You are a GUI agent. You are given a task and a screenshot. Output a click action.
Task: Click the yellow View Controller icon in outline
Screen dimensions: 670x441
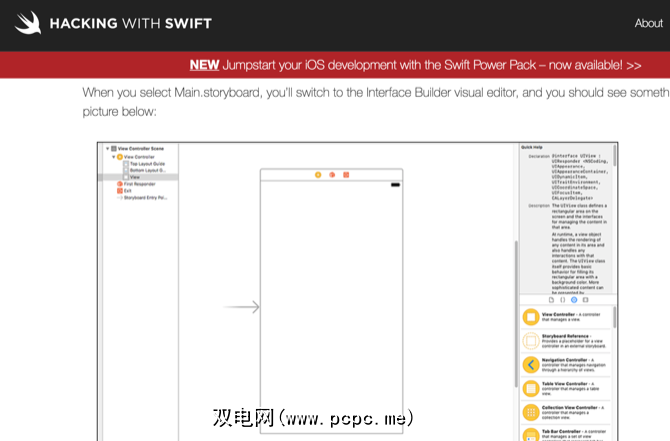click(120, 157)
